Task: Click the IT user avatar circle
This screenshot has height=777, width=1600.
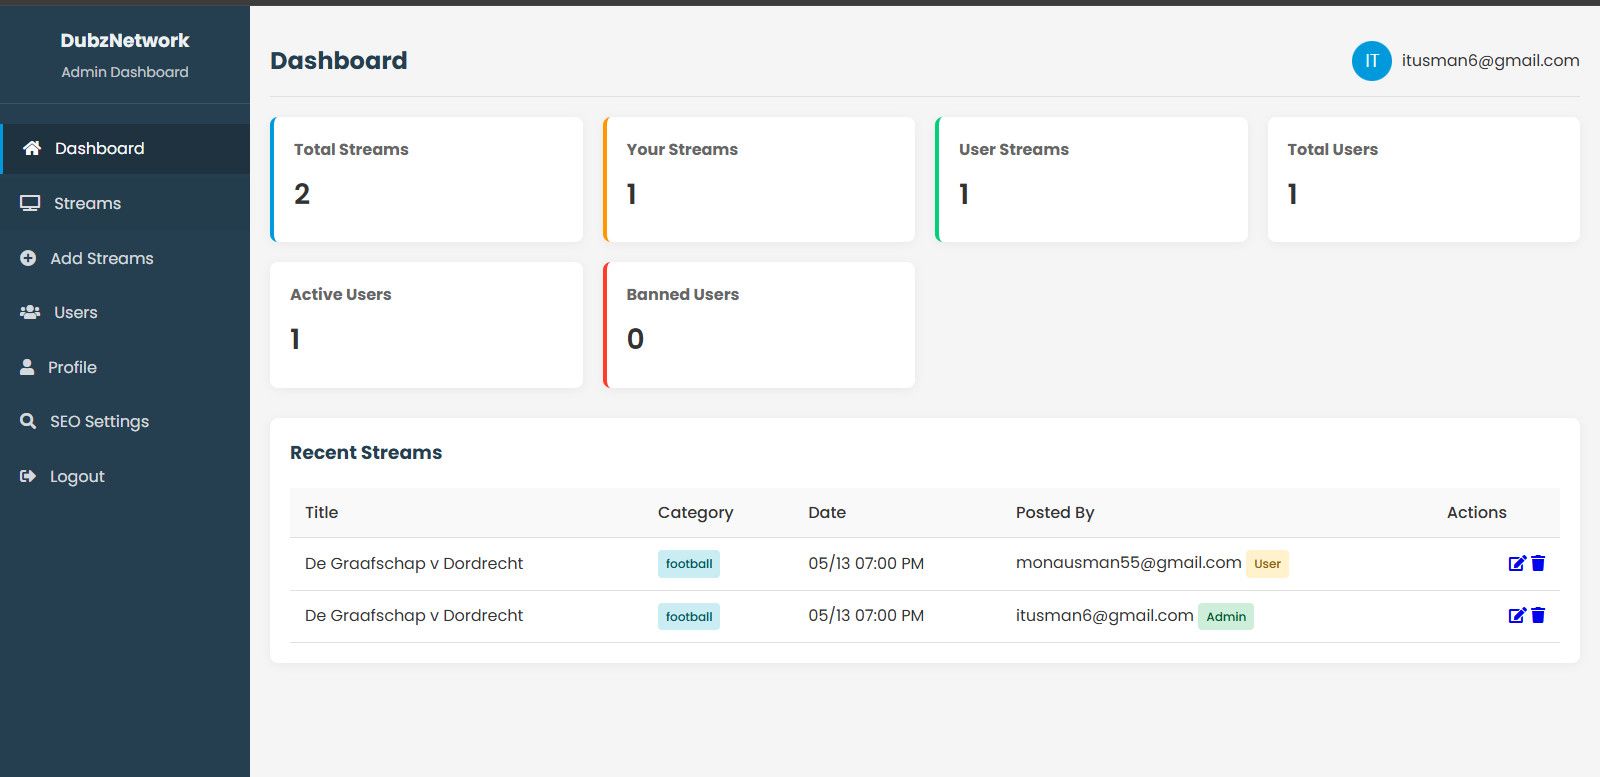Action: [x=1371, y=61]
